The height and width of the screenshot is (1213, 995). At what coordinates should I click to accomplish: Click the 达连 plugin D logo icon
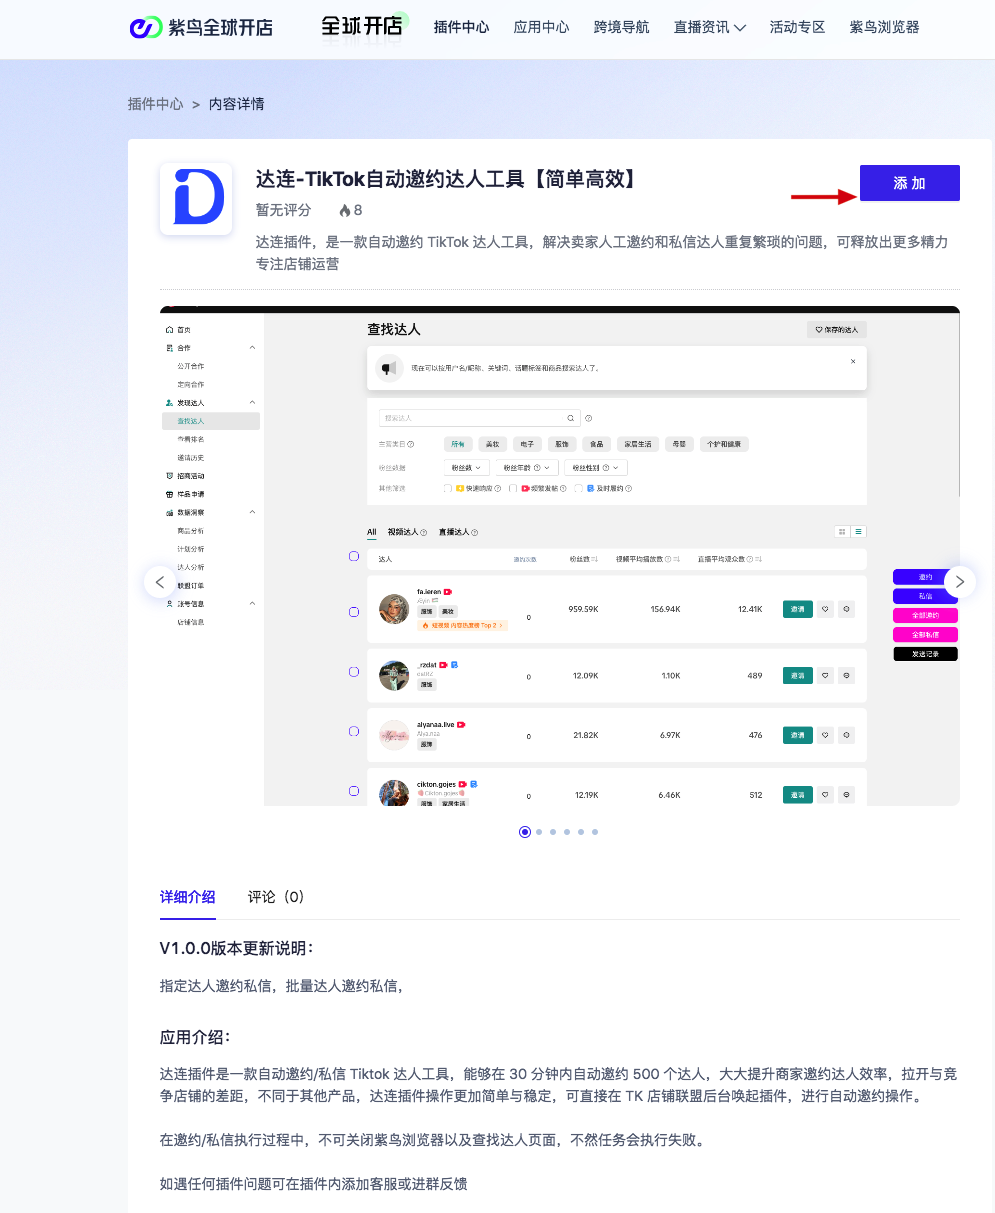pos(196,199)
